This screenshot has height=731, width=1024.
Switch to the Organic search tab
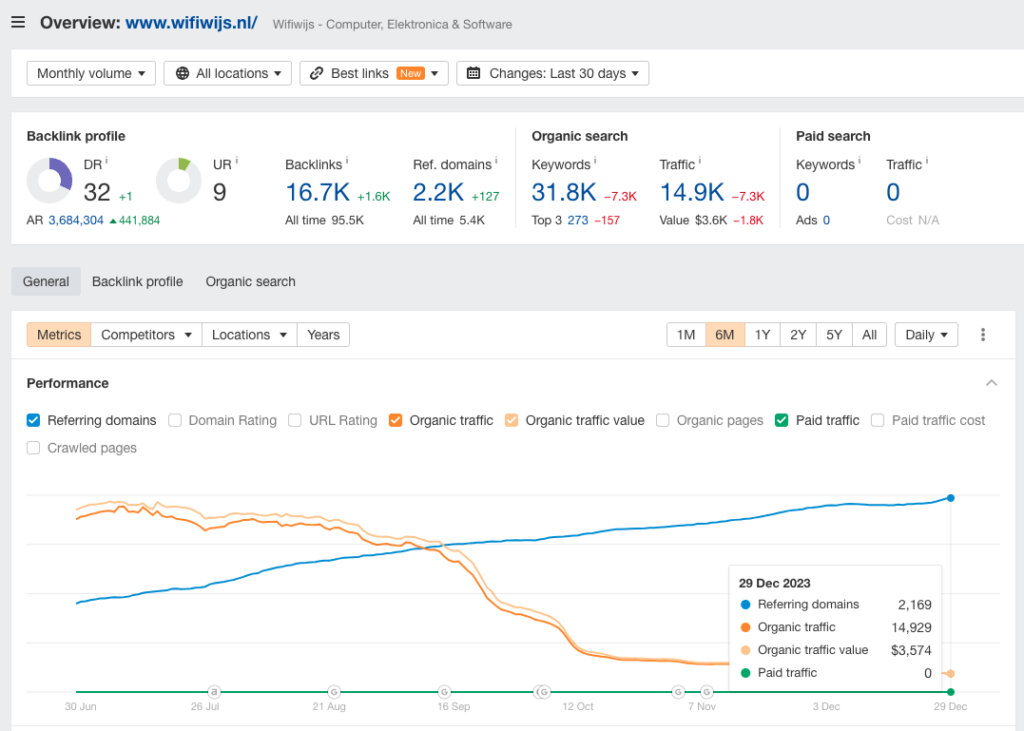(250, 282)
